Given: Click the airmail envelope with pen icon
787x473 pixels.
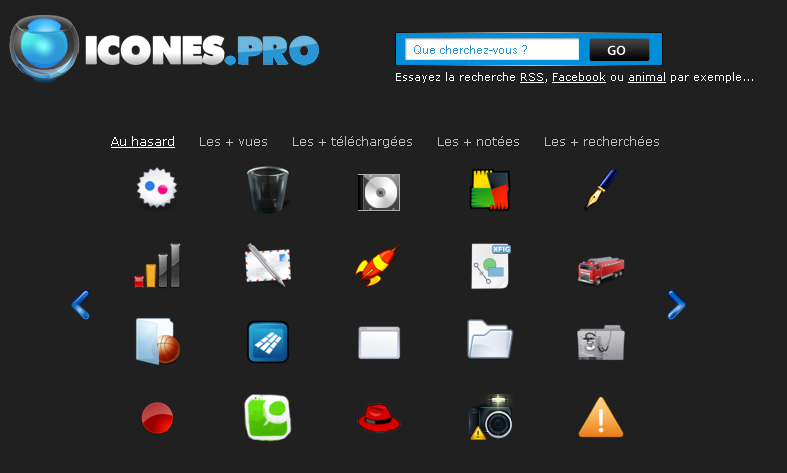Looking at the screenshot, I should point(268,265).
